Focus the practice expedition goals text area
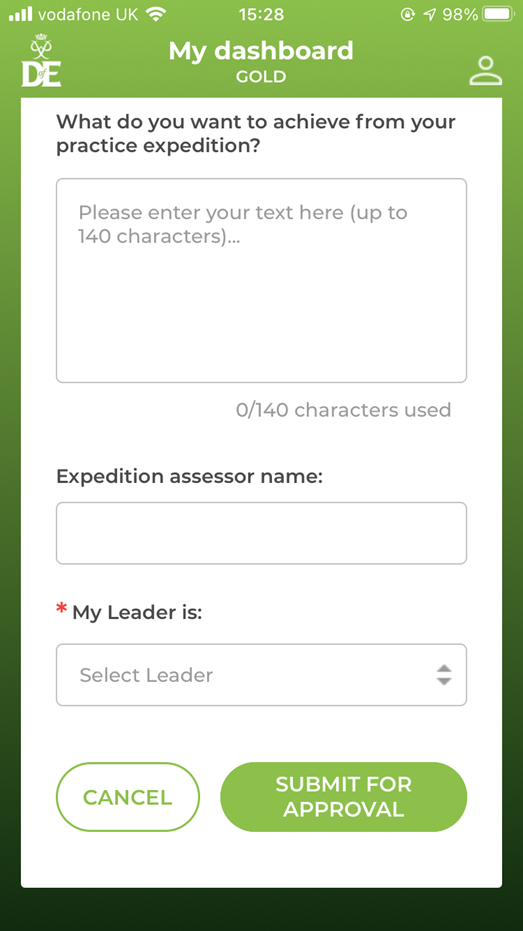Screen dimensions: 523x931 (261, 280)
